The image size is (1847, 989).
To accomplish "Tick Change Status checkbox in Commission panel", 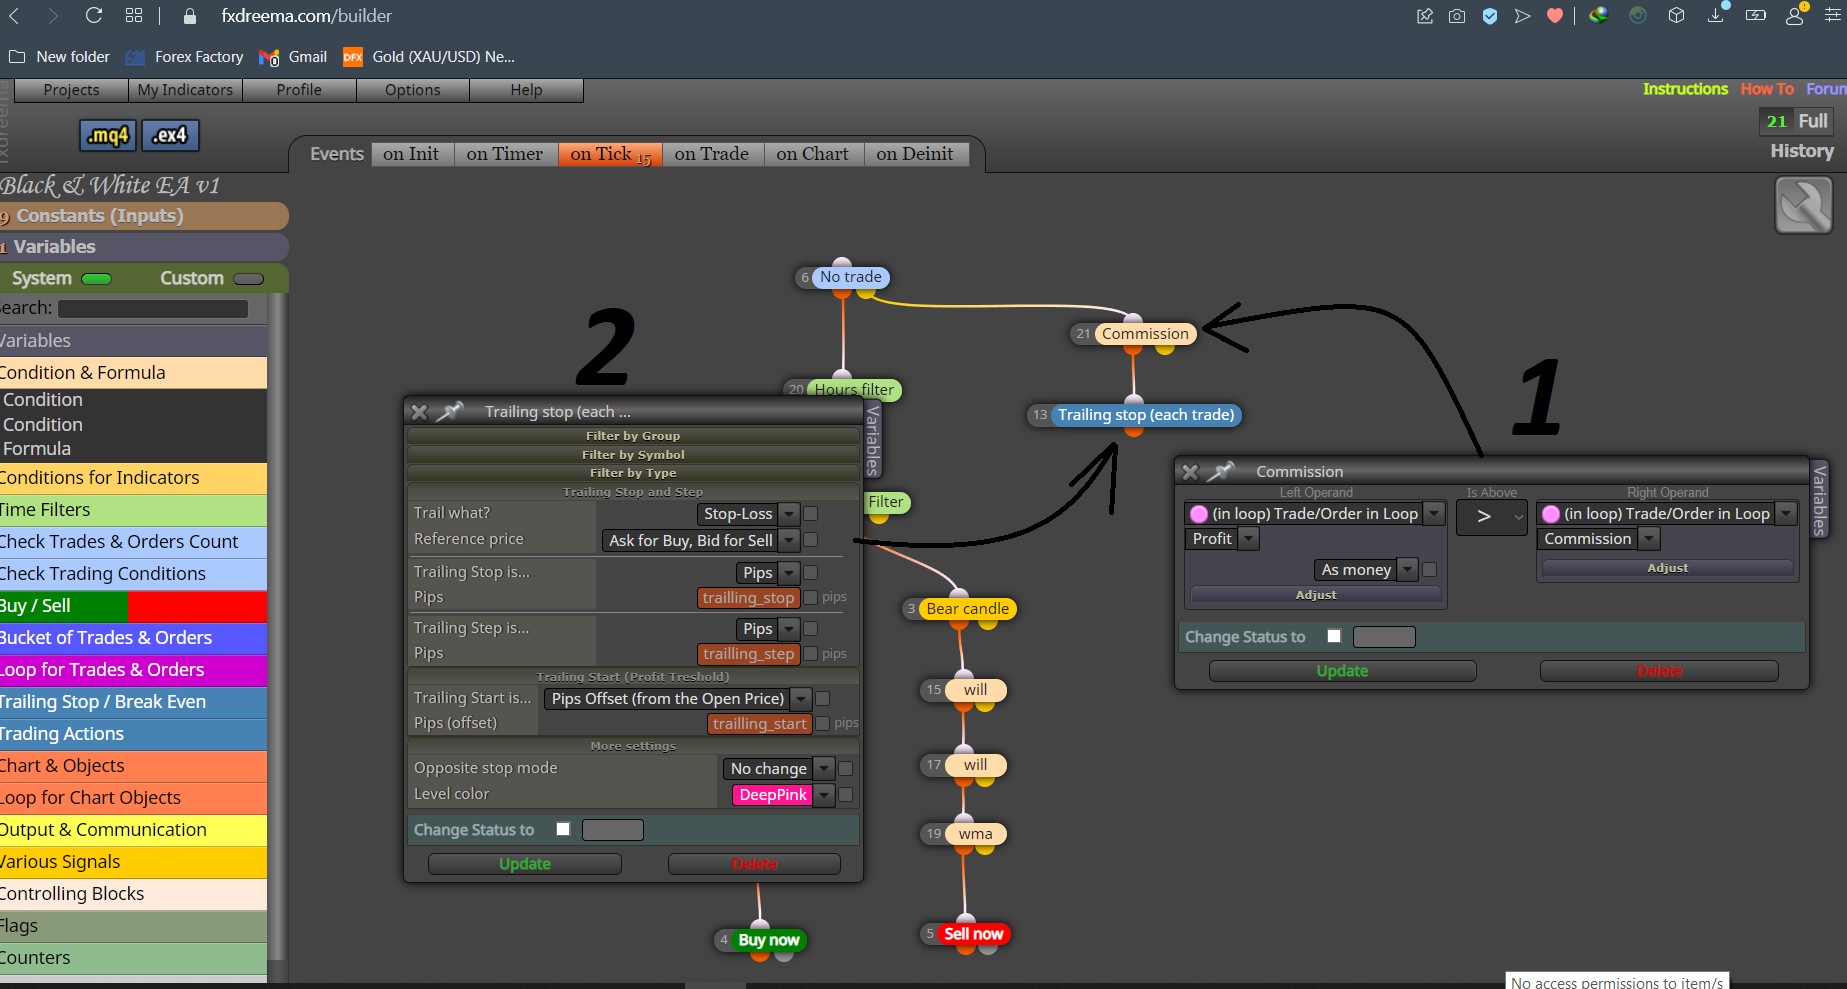I will tap(1334, 636).
